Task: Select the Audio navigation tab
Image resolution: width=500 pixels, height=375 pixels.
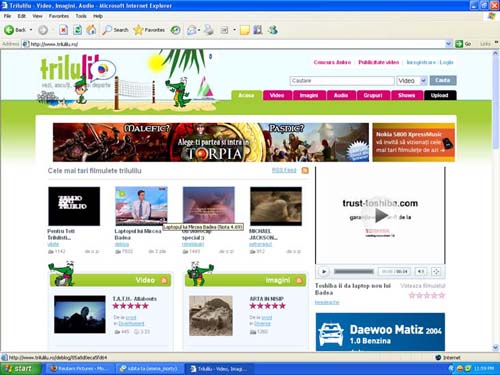Action: pos(341,95)
